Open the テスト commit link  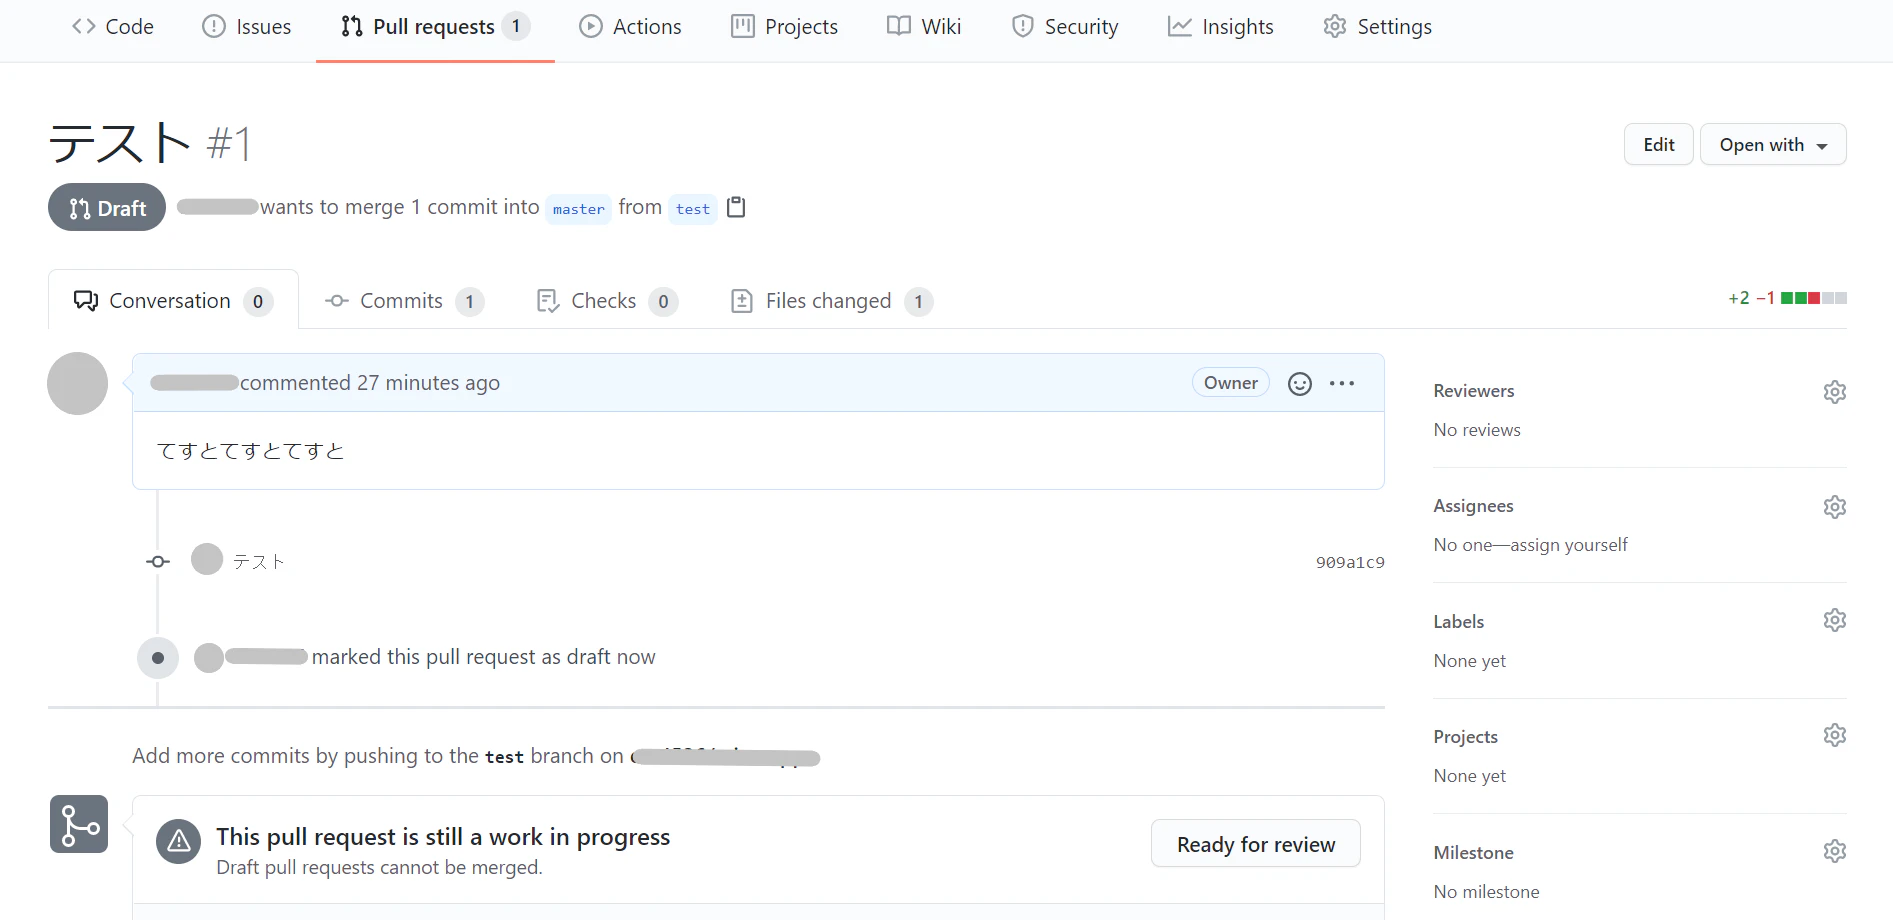pos(259,562)
